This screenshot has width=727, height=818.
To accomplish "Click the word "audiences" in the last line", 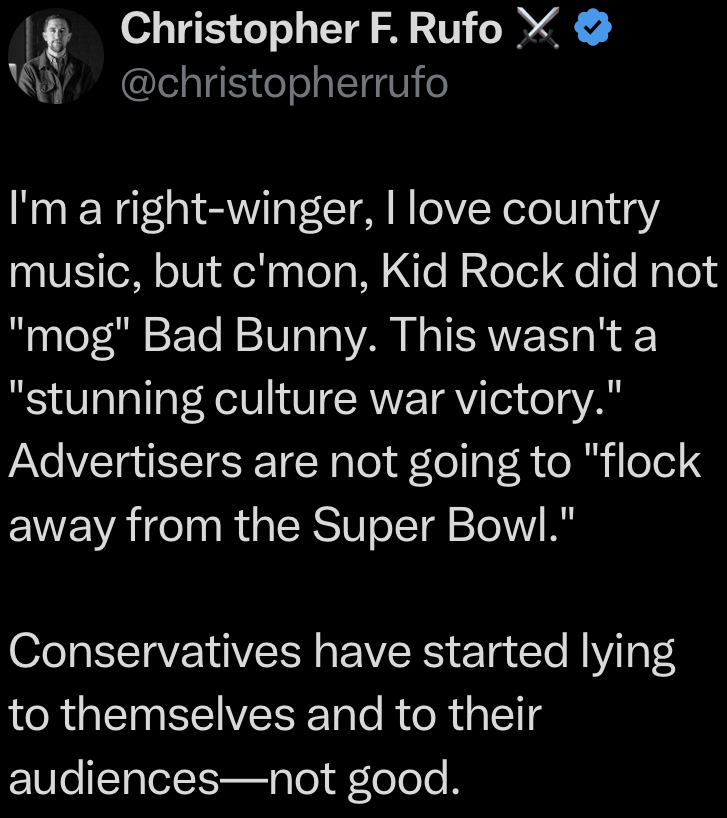I will point(112,779).
